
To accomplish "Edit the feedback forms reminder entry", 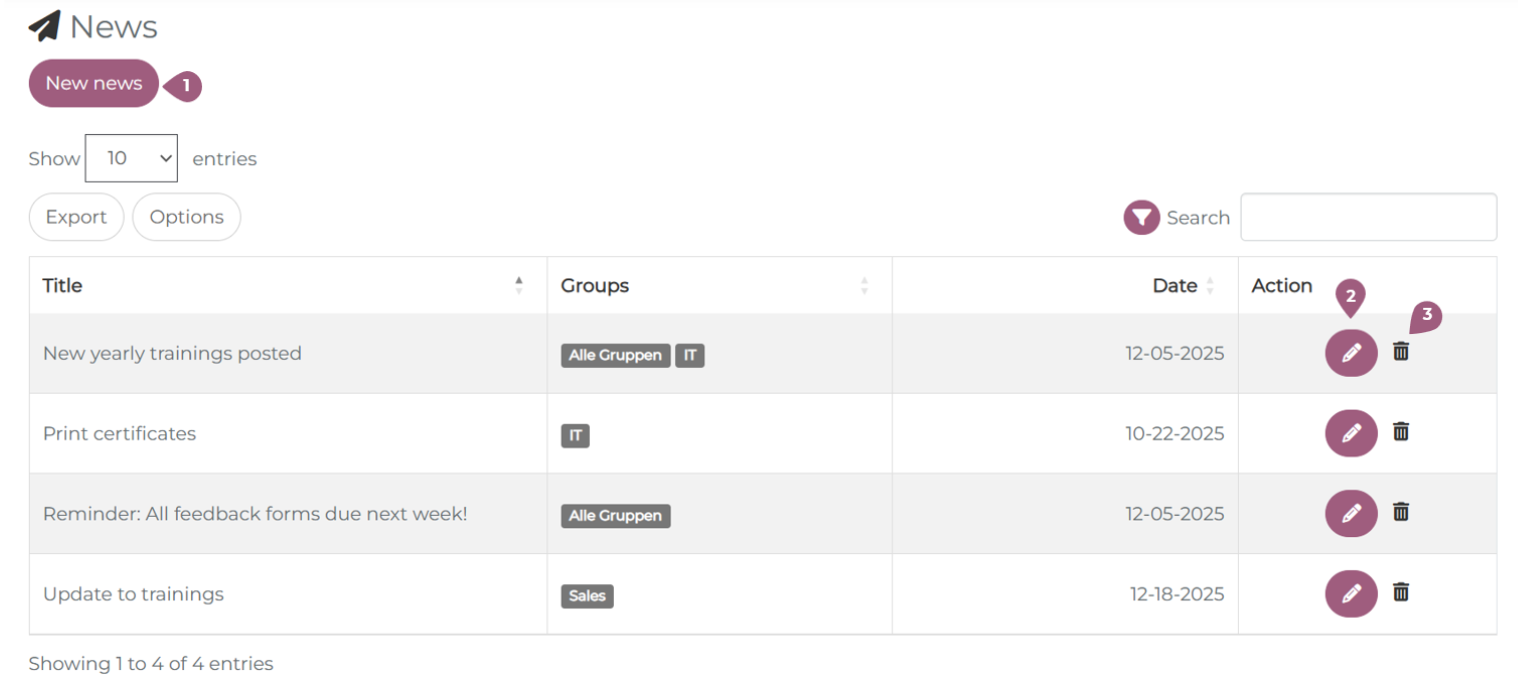I will pos(1351,513).
